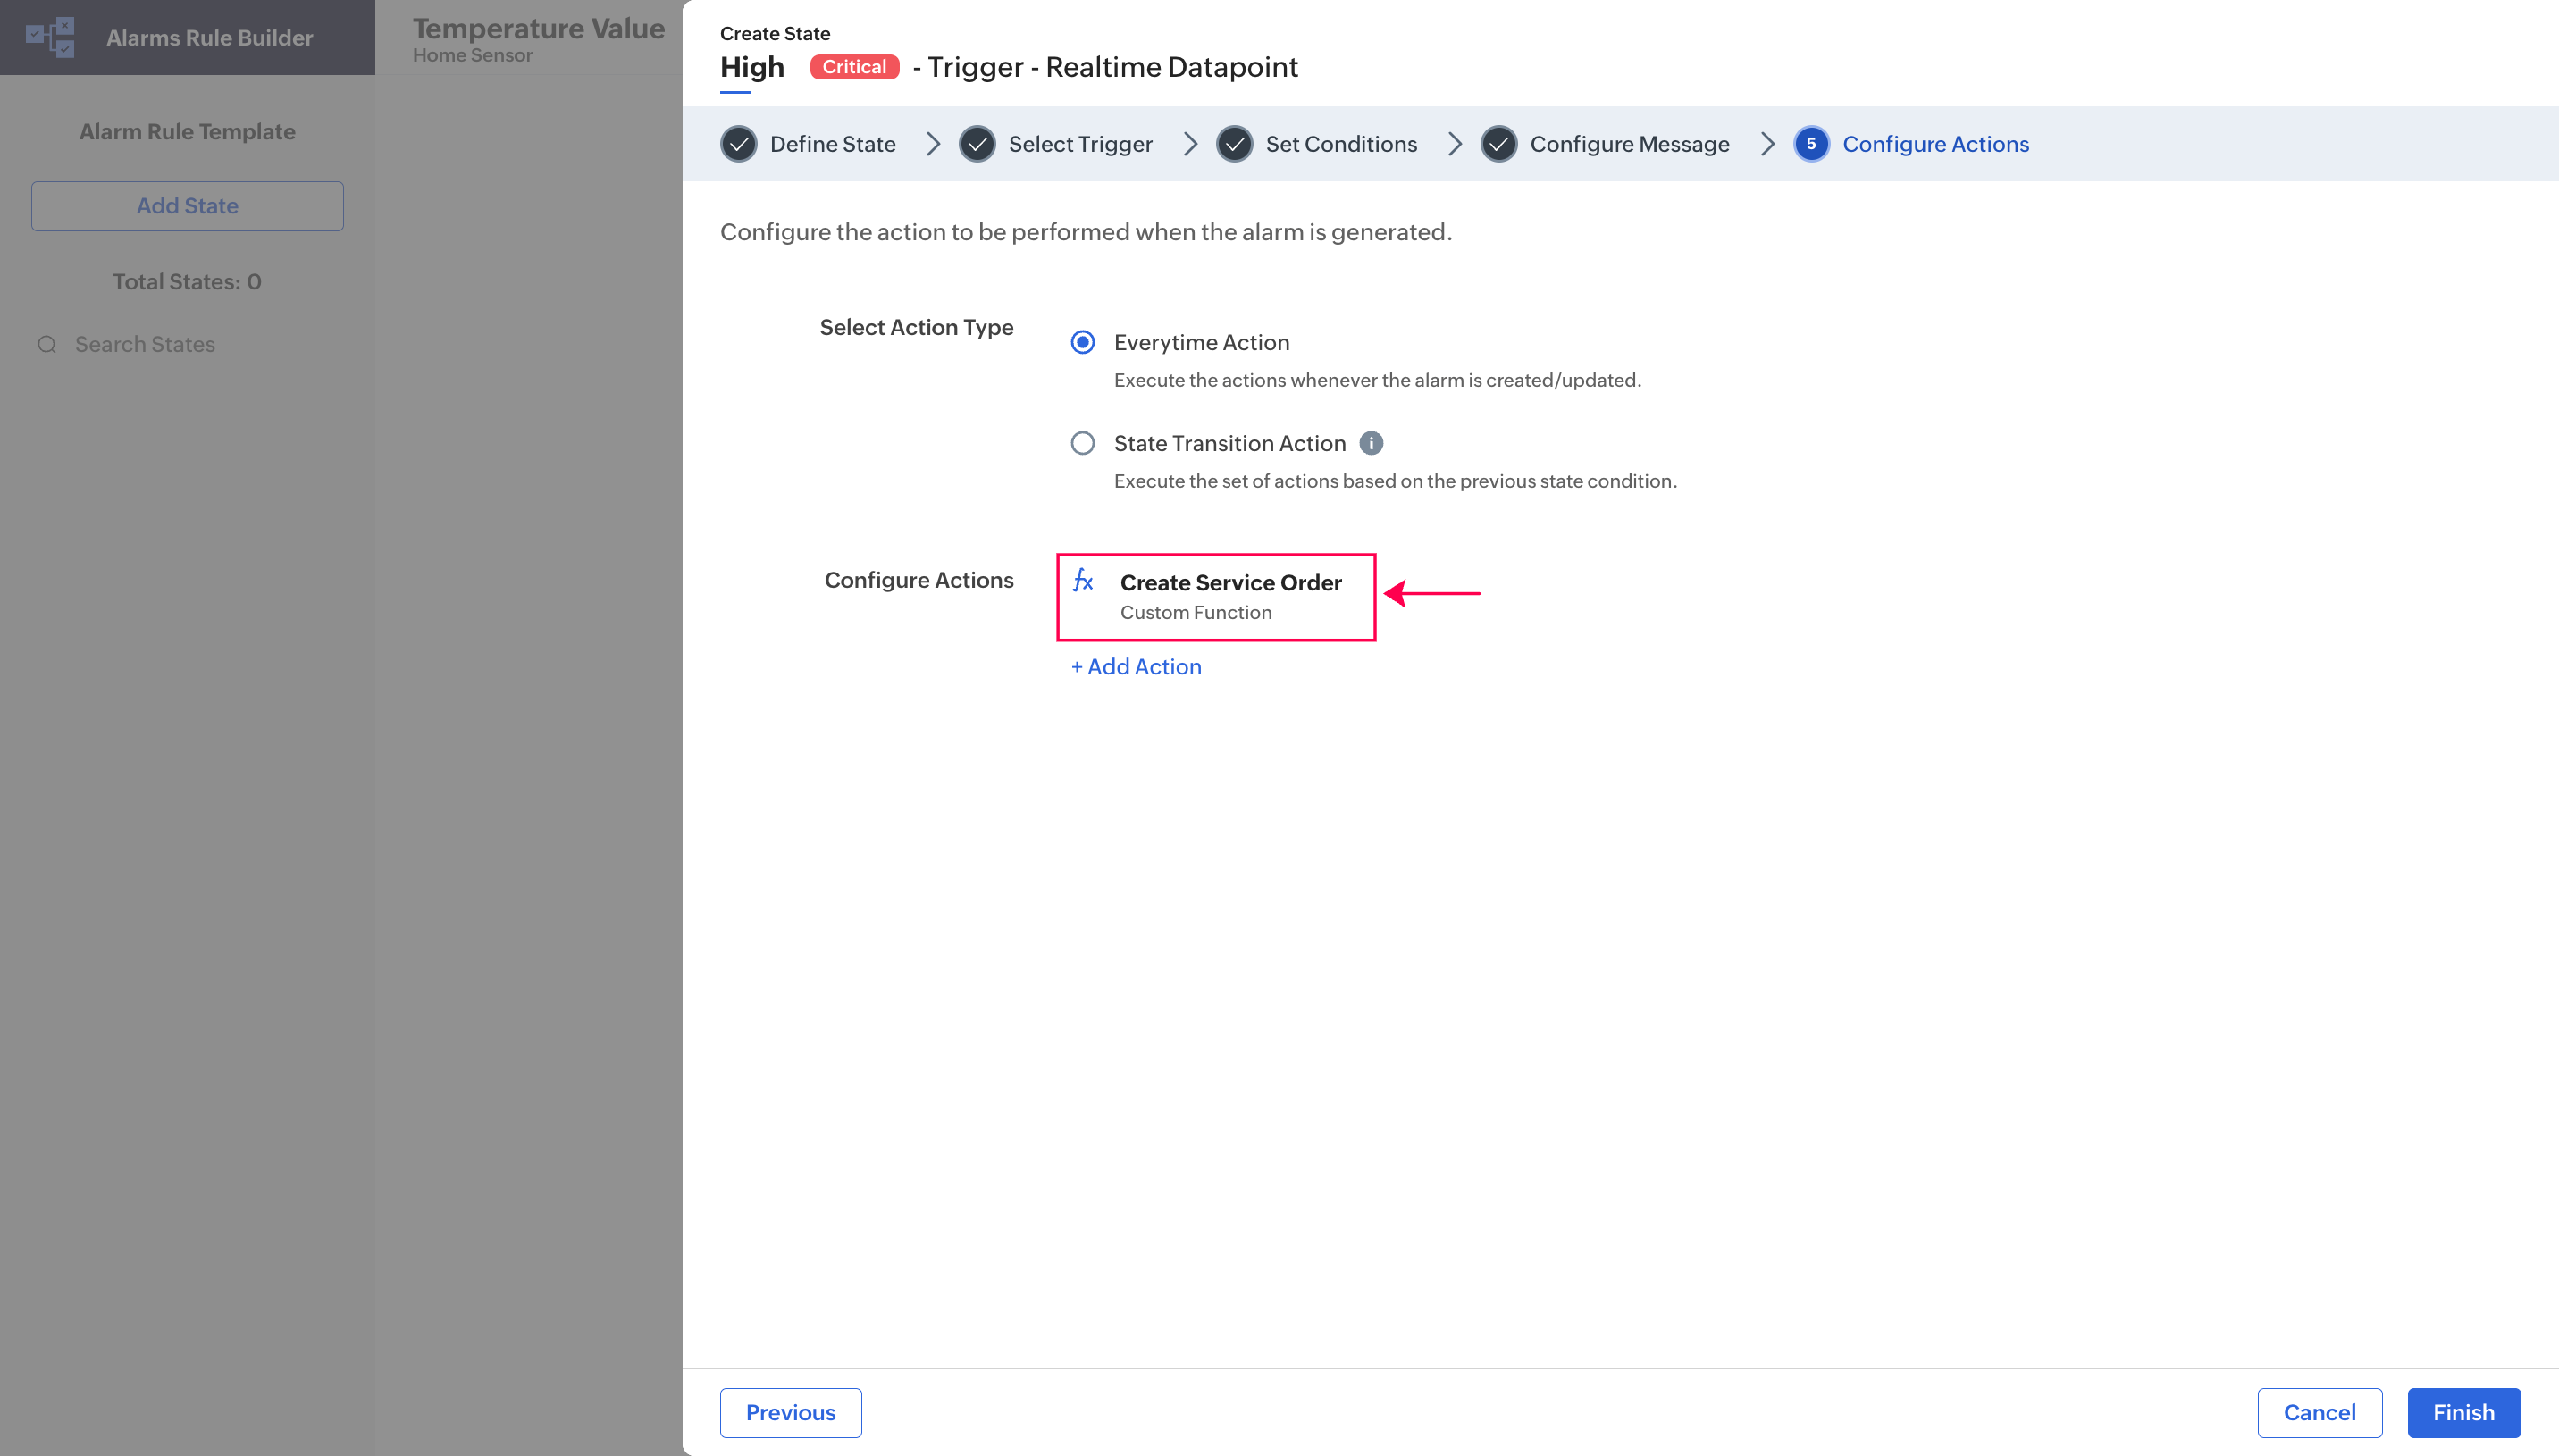Click the Alarms Rule Builder logo icon
The width and height of the screenshot is (2559, 1456).
tap(50, 37)
